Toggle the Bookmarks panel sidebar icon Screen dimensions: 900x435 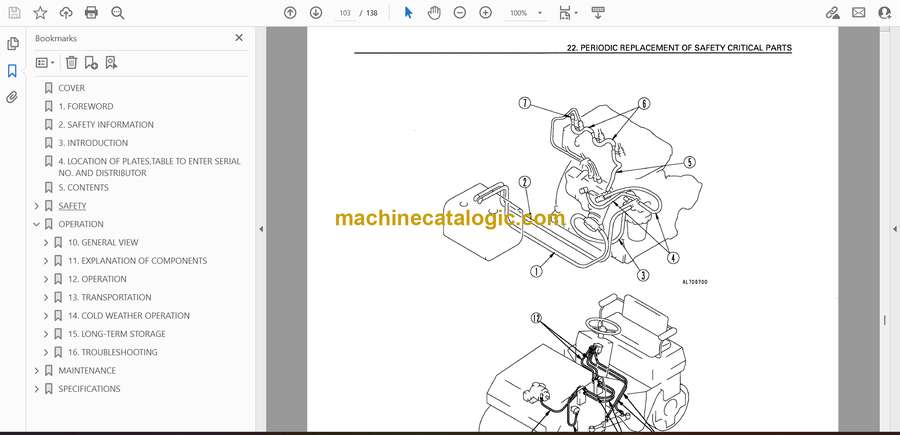click(x=12, y=71)
